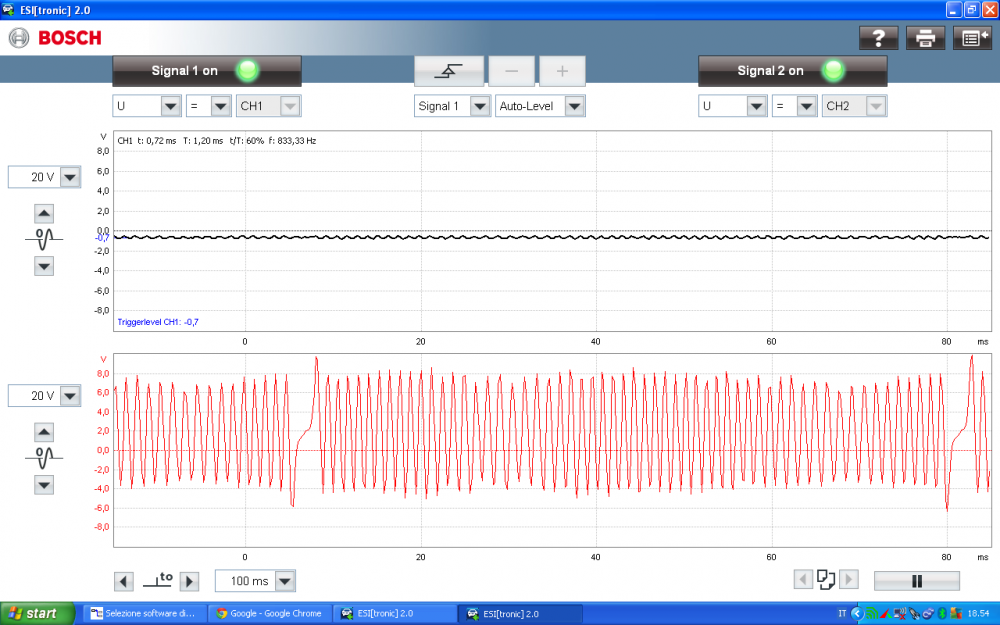1000x625 pixels.
Task: Shift time base left with arrow
Action: click(x=124, y=581)
